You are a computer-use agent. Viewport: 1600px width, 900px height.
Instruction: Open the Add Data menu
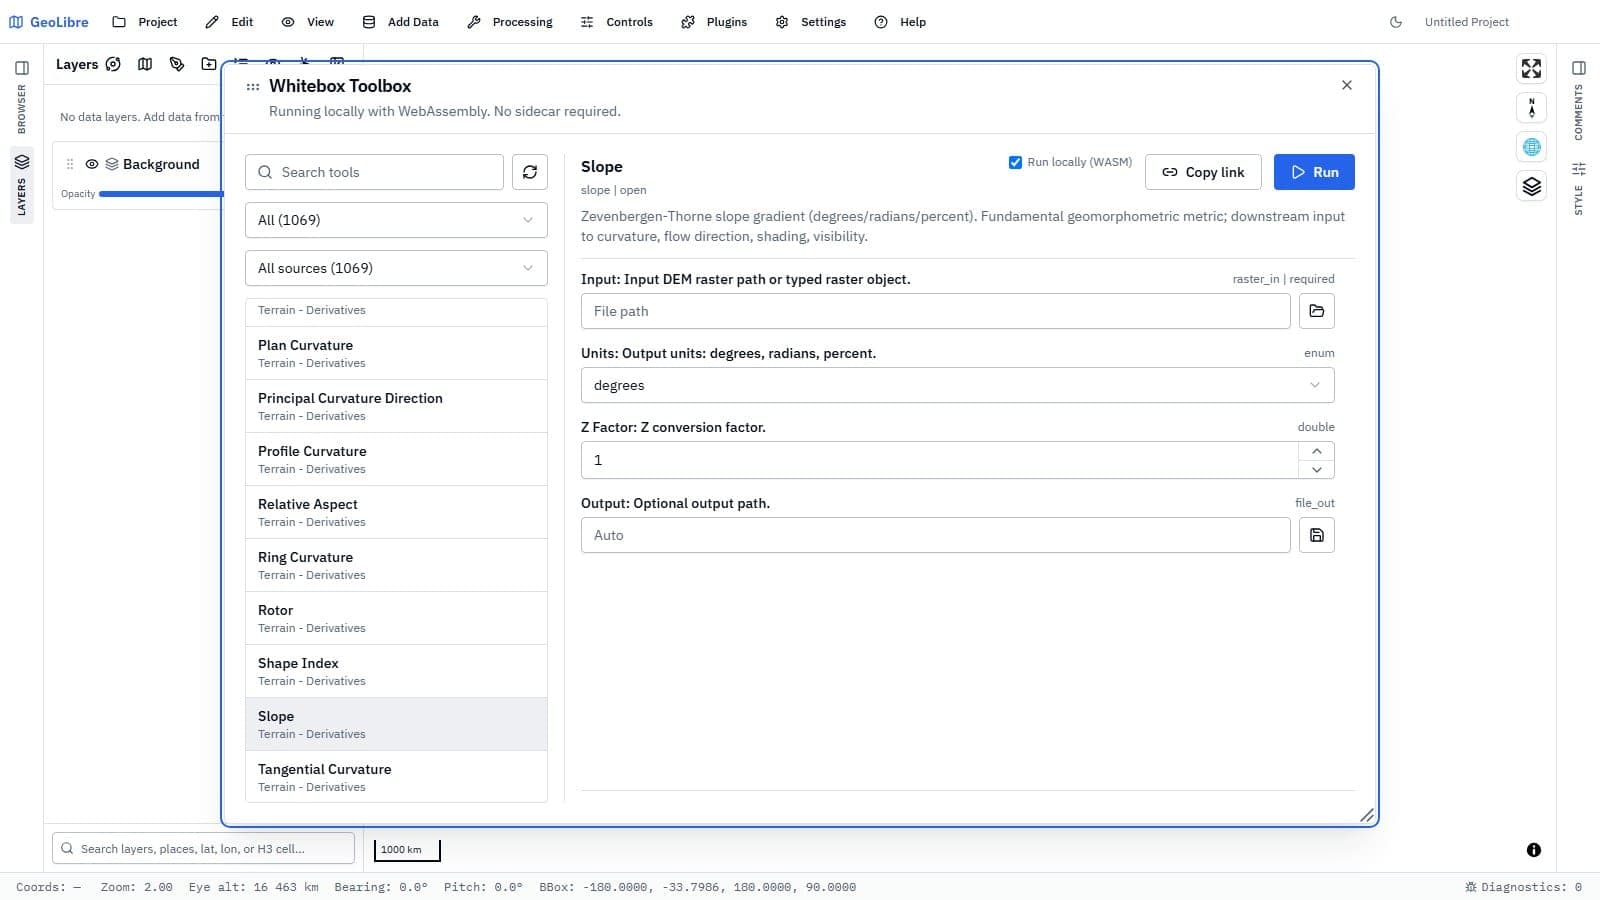[x=400, y=22]
